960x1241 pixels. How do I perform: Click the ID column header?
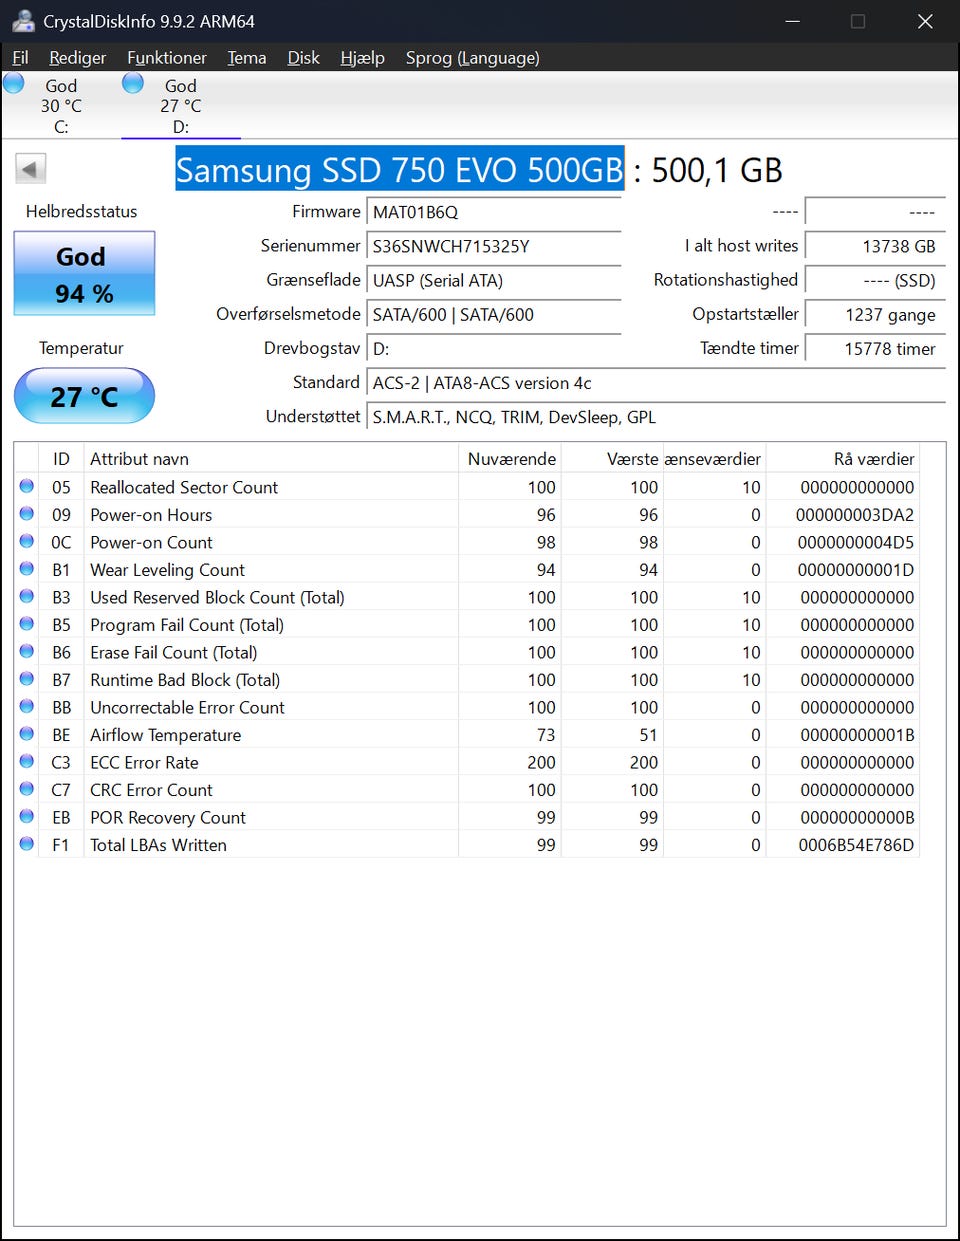click(61, 459)
